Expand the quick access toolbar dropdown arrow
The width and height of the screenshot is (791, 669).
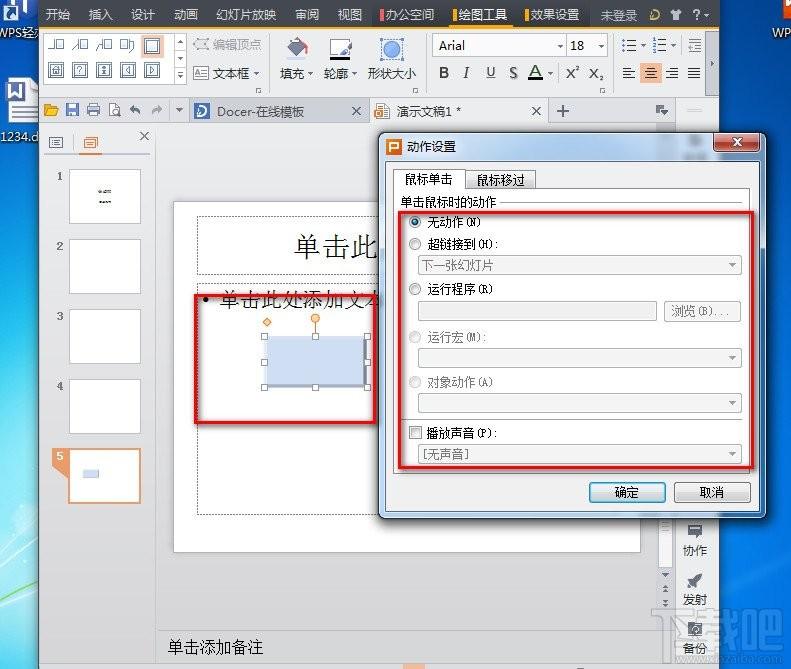coord(179,110)
